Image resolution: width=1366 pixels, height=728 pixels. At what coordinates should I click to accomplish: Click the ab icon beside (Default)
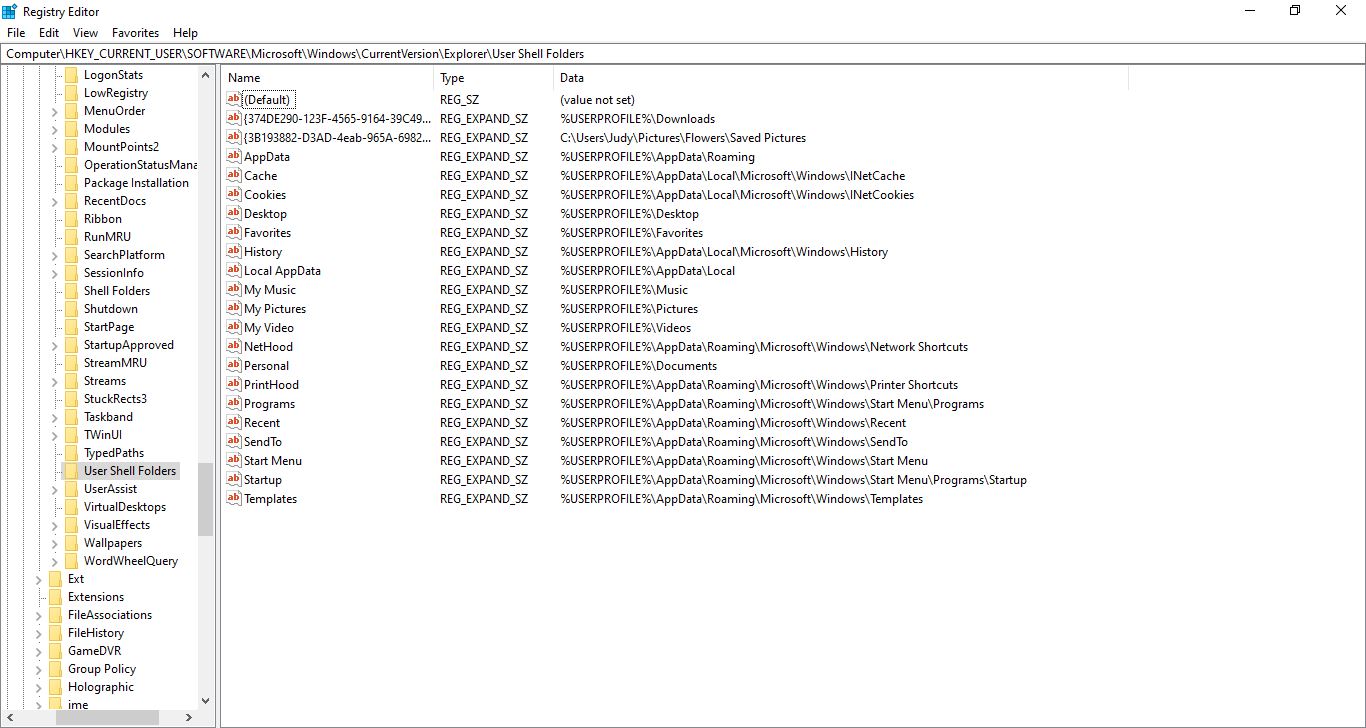tap(233, 99)
